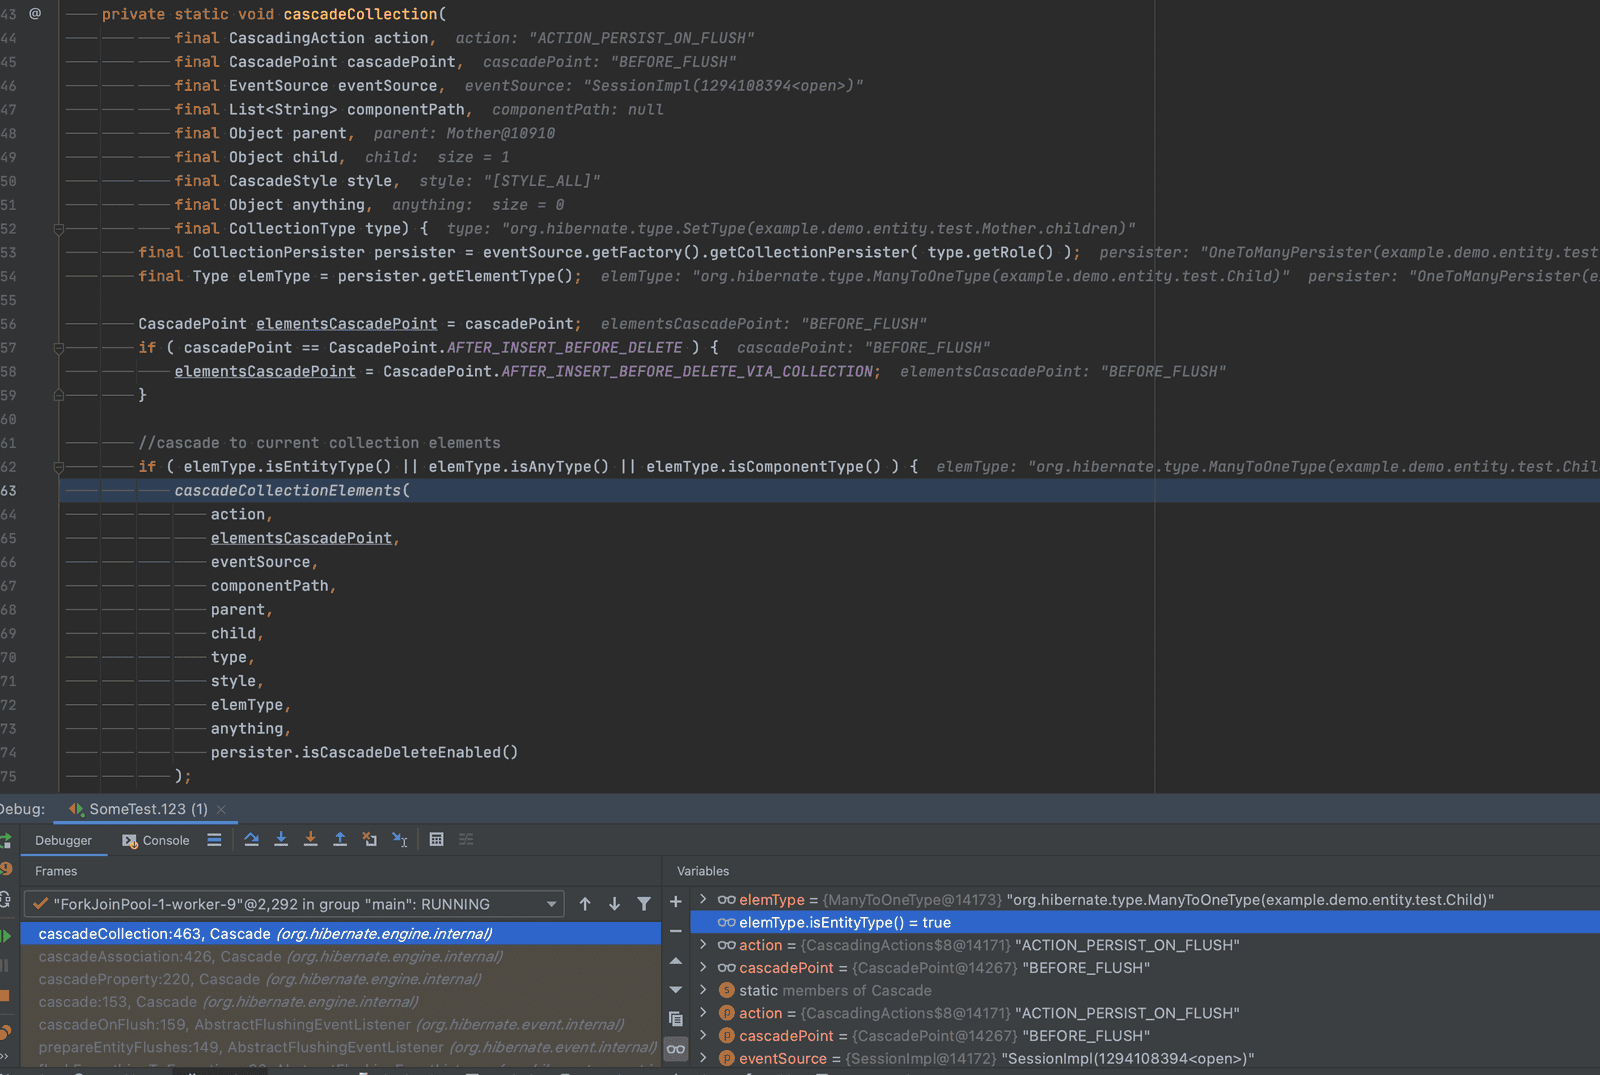1600x1075 pixels.
Task: Click elementsCascadePoint variable on line 56
Action: (x=346, y=324)
